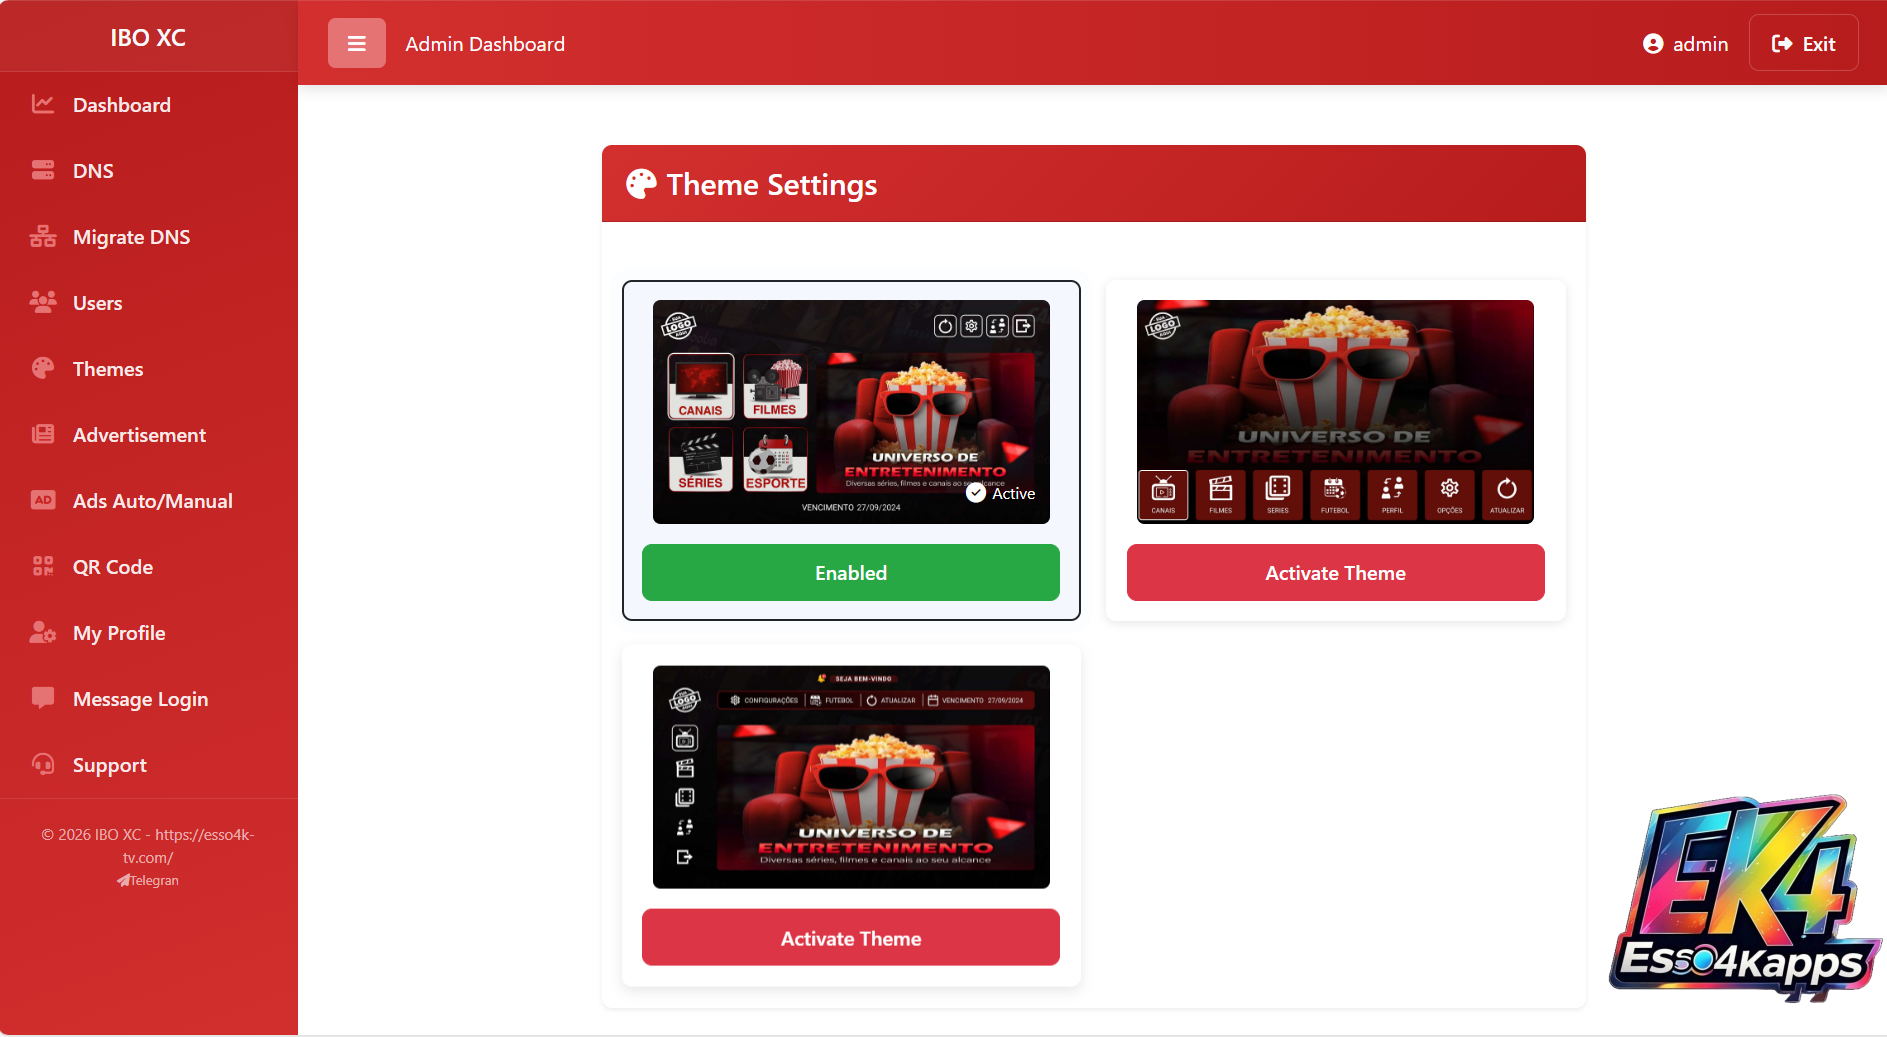
Task: Click the Active checkmark badge on first theme
Action: 976,493
